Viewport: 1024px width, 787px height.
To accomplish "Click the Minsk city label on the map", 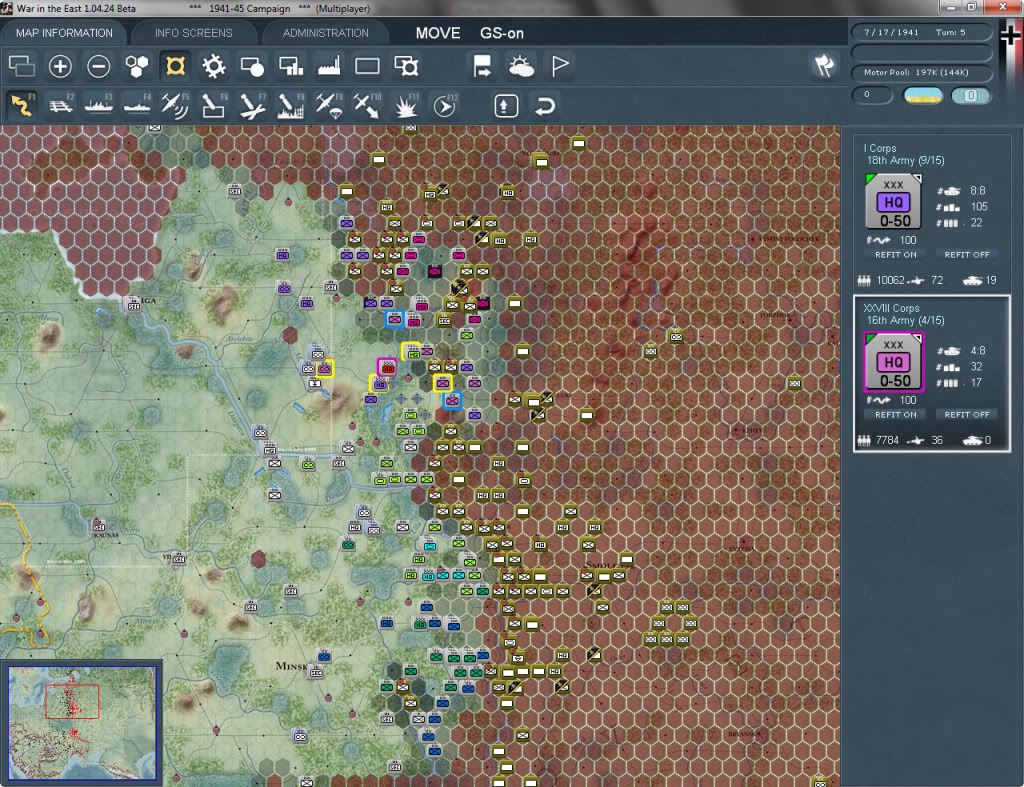I will [291, 666].
